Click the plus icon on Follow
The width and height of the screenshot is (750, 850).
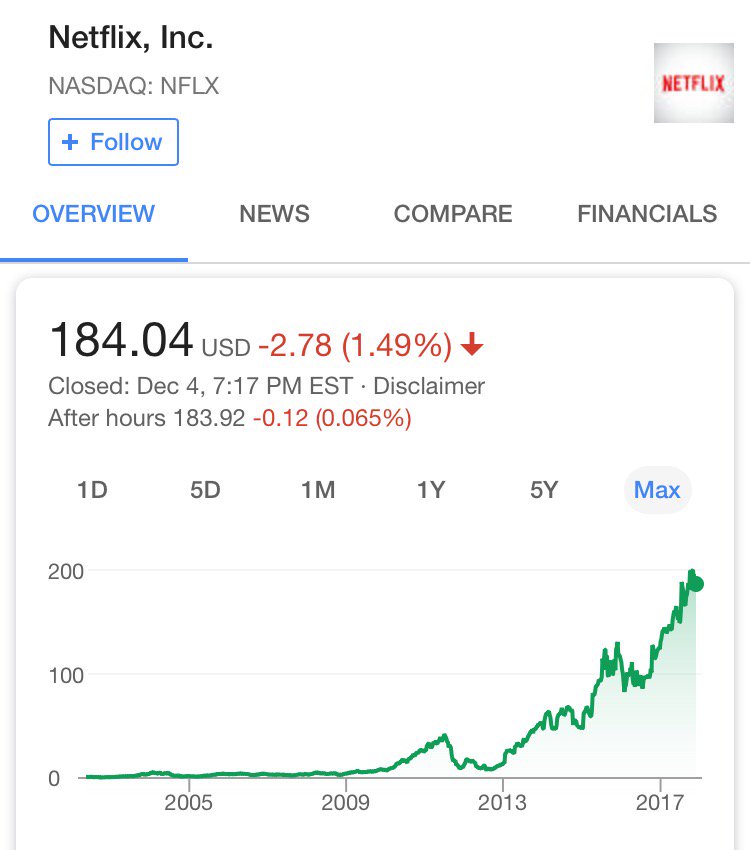70,142
